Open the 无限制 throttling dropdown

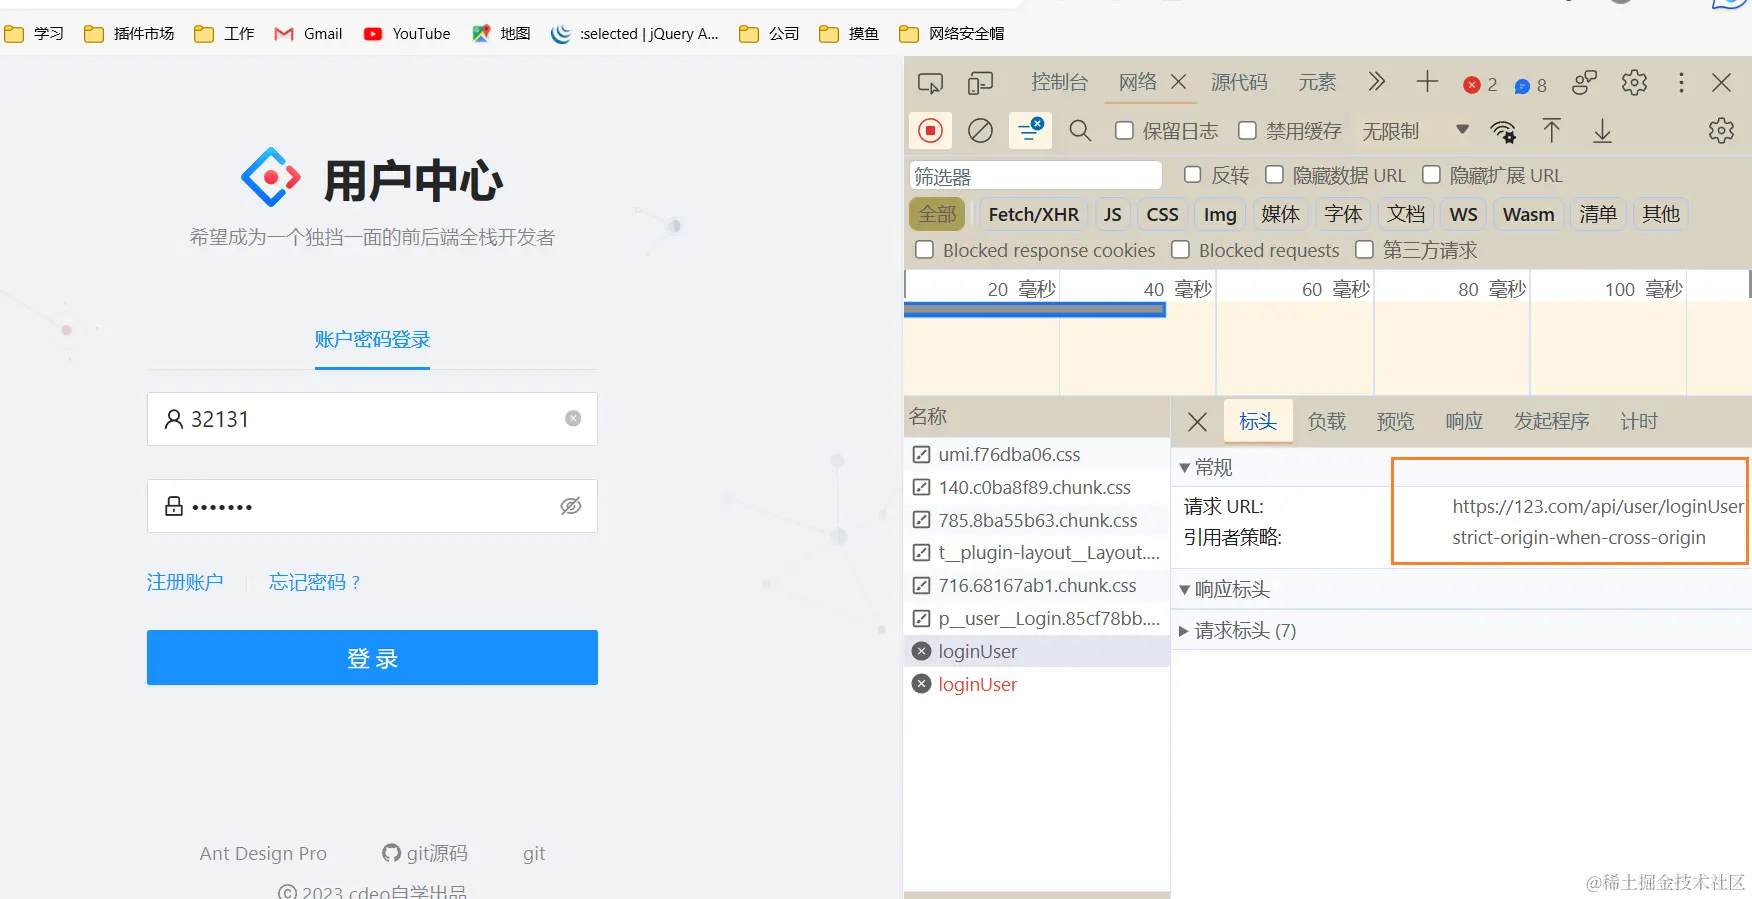point(1415,131)
